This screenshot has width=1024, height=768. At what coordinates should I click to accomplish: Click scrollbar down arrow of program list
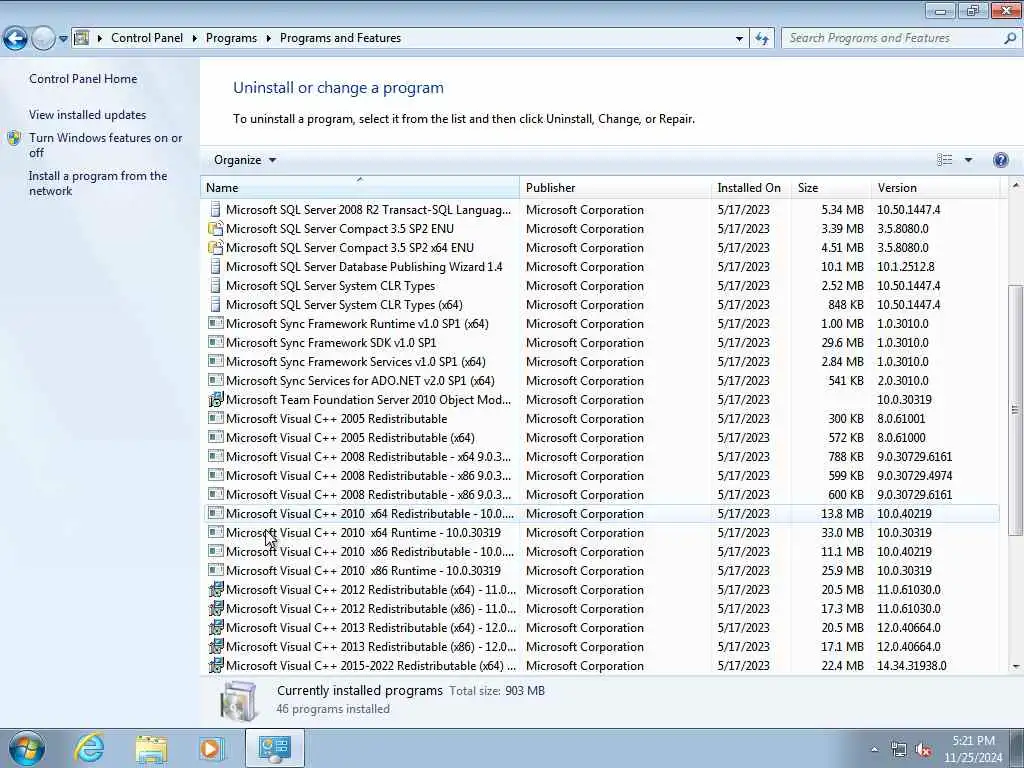(x=1016, y=666)
